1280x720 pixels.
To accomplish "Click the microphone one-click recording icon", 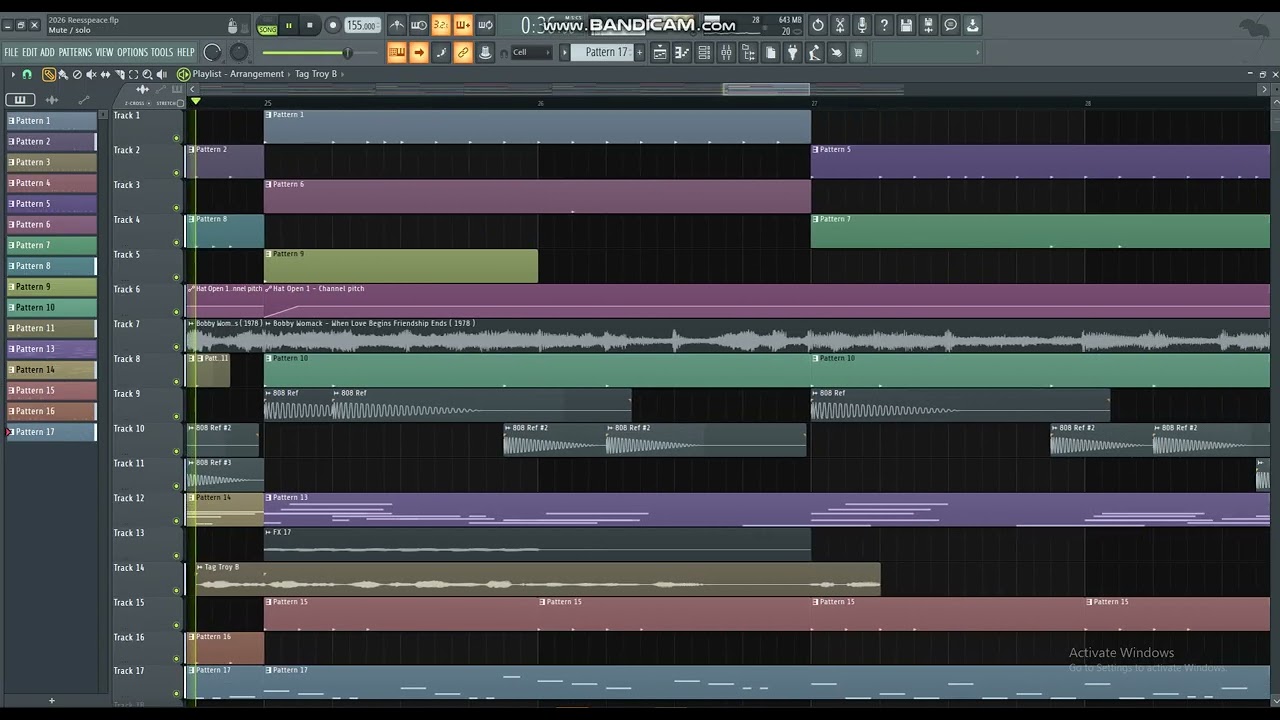I will pos(862,25).
